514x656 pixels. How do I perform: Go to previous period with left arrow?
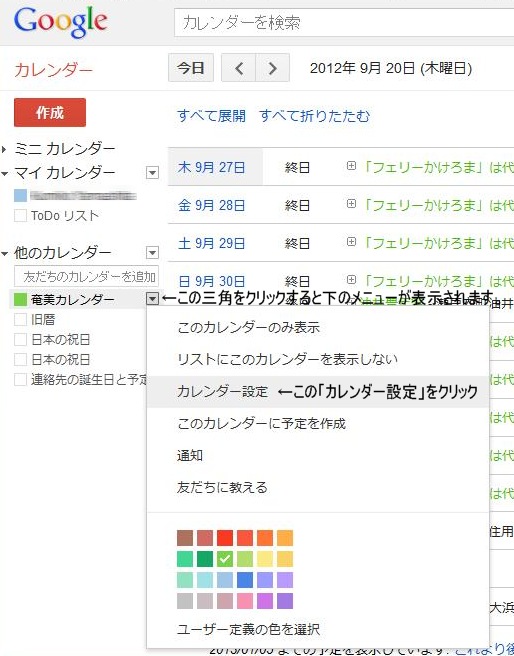pos(238,68)
